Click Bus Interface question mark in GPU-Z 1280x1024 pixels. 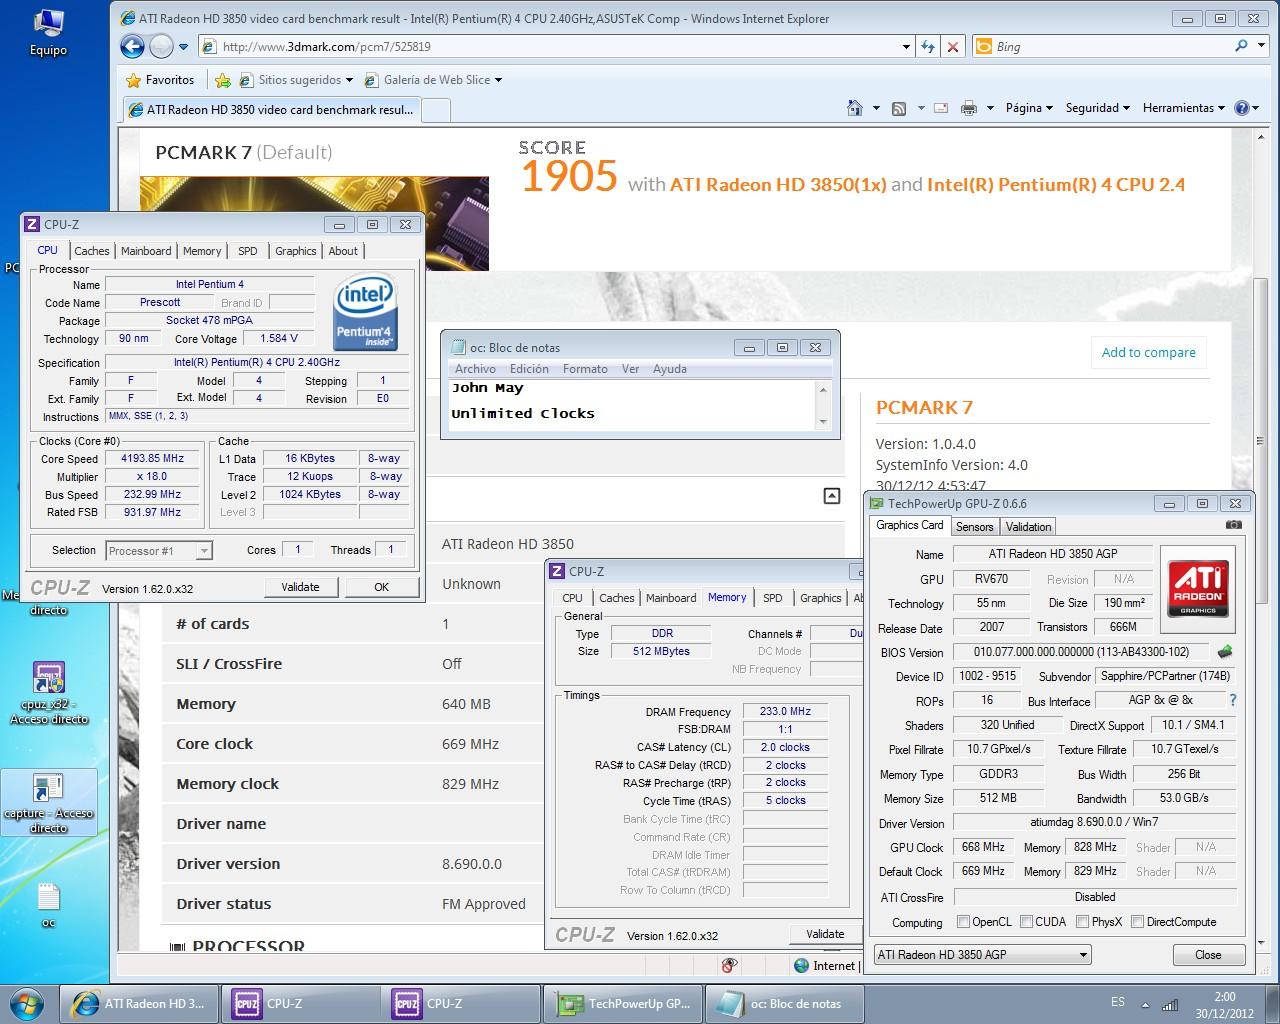tap(1233, 700)
